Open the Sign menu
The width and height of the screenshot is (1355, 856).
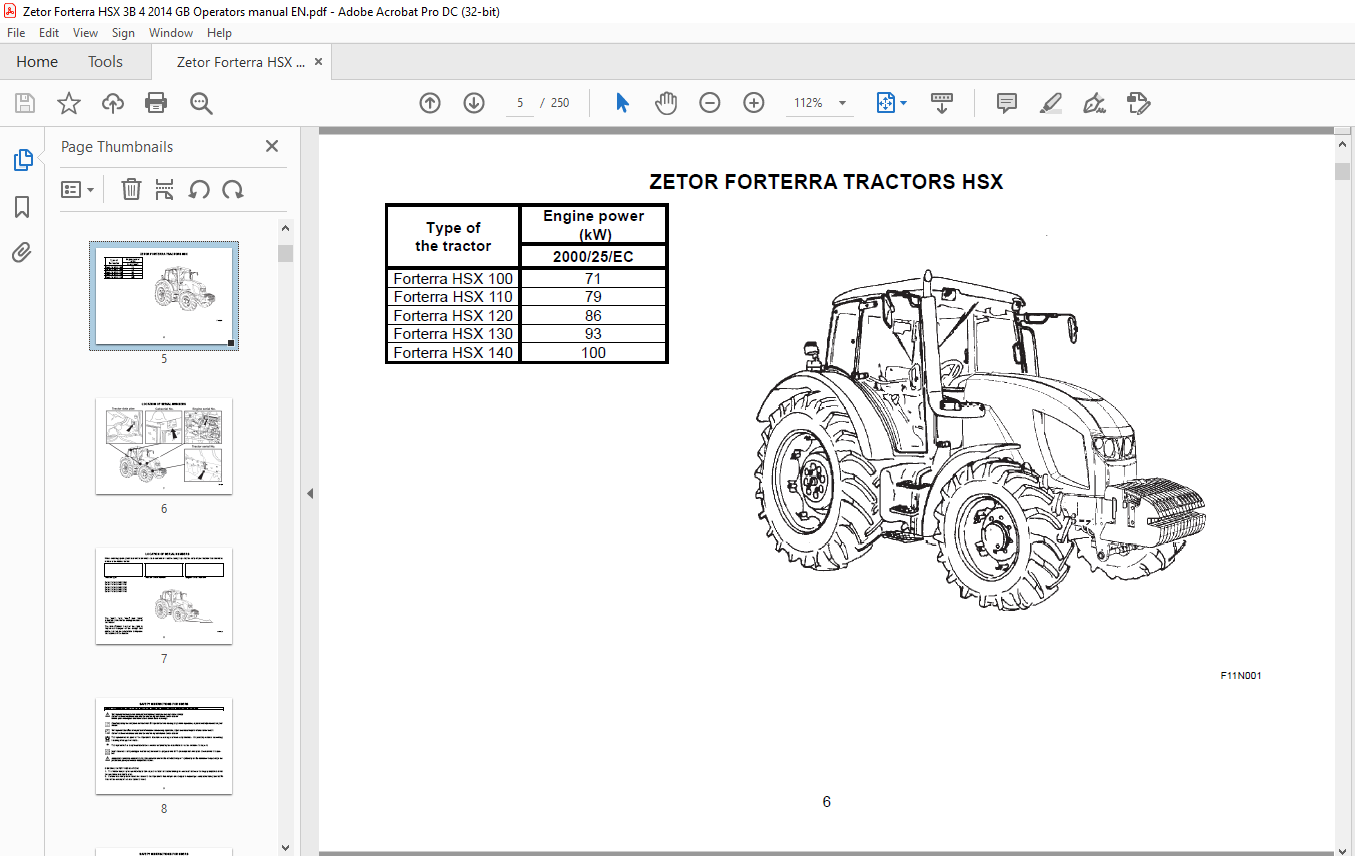click(x=123, y=33)
